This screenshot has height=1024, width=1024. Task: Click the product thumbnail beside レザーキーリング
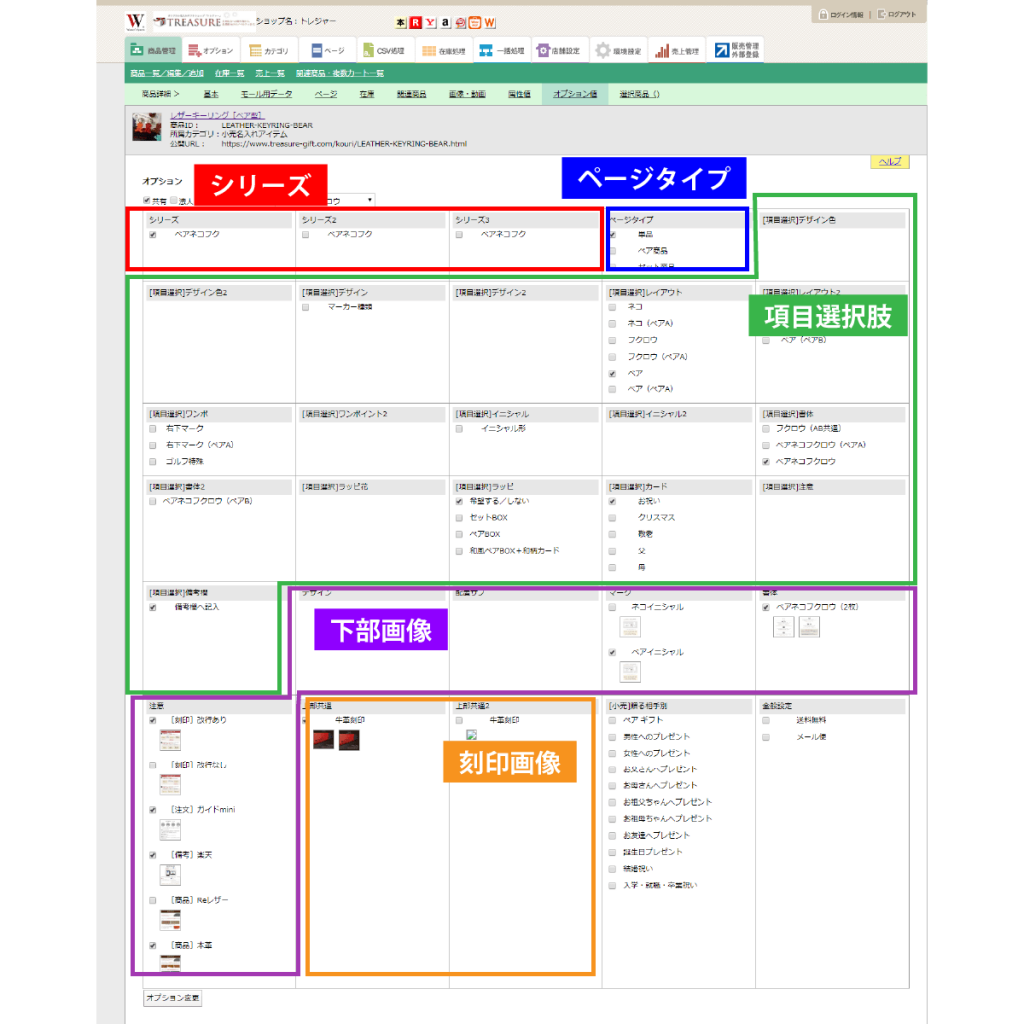pos(148,127)
